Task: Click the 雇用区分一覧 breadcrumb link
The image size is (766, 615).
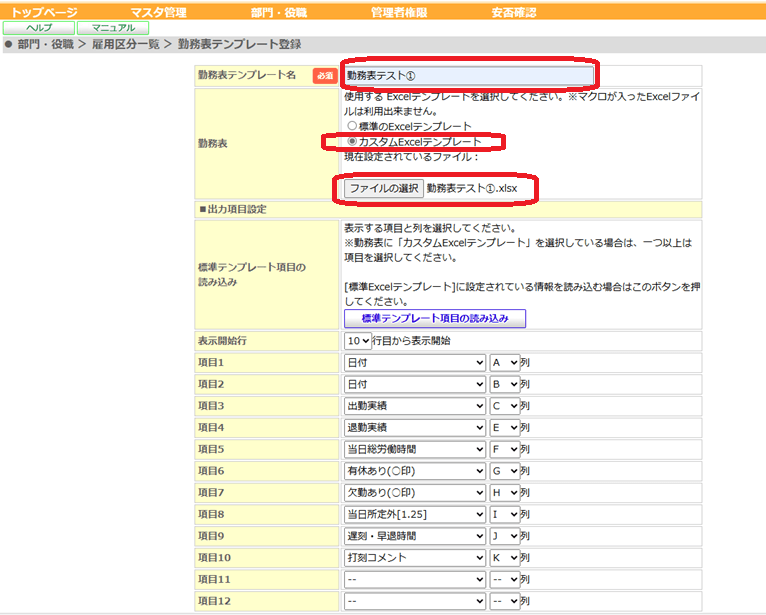Action: pyautogui.click(x=126, y=44)
